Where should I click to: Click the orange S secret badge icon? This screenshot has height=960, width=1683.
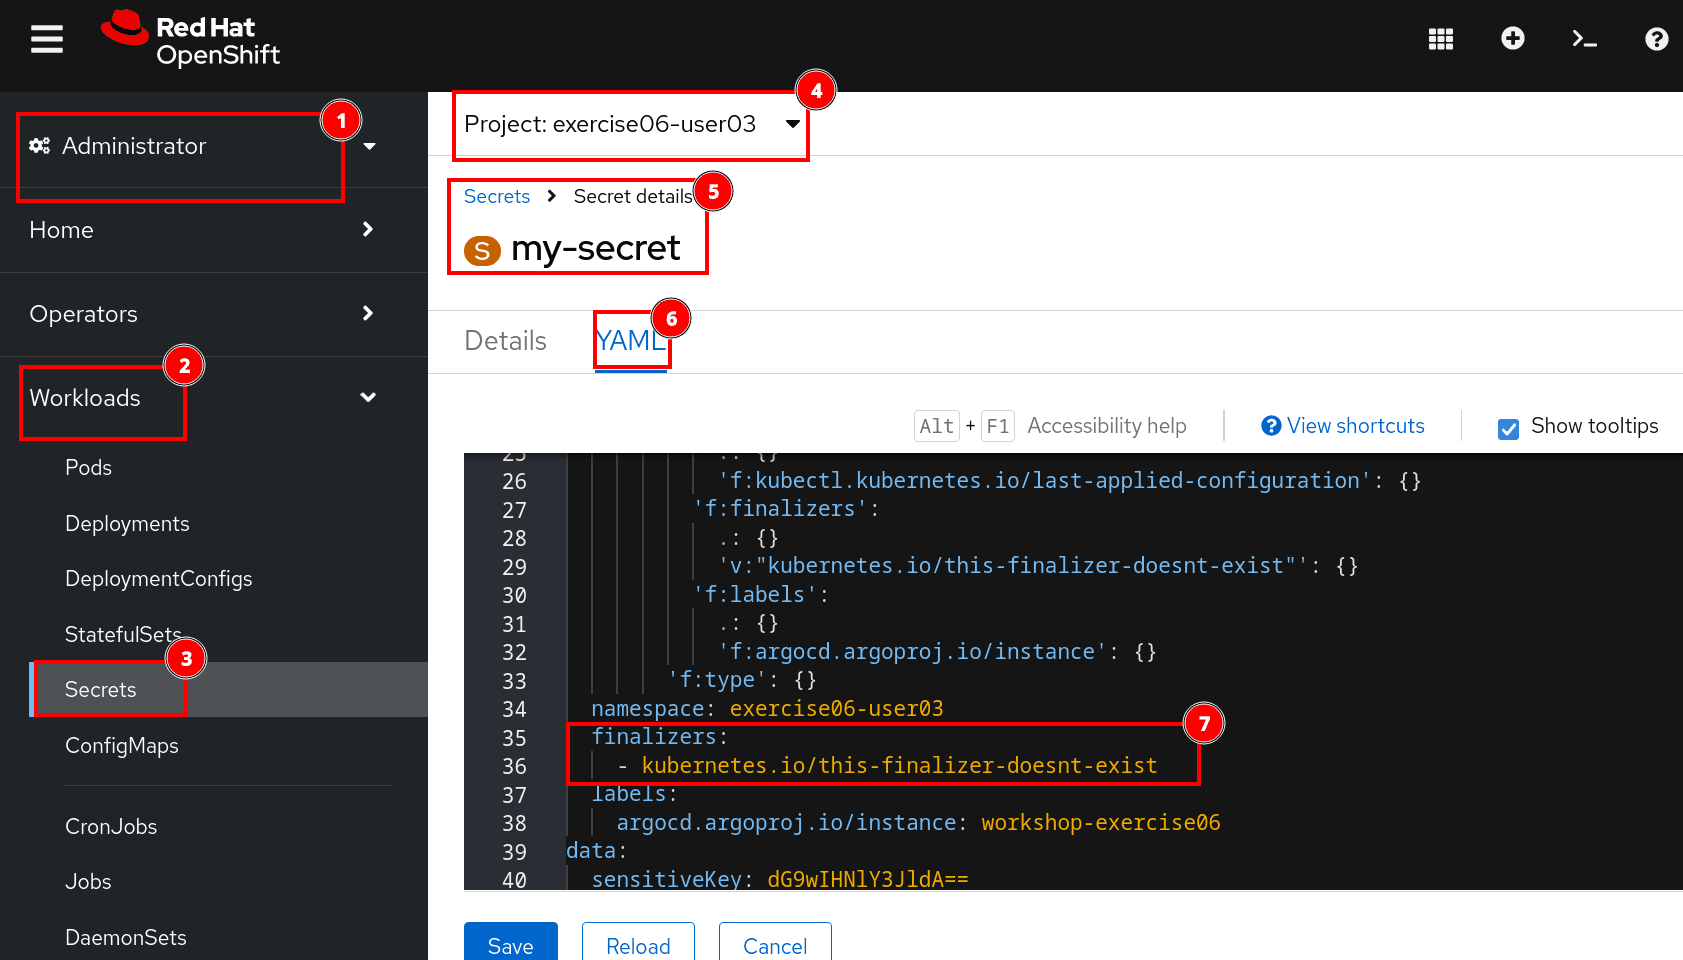tap(482, 250)
